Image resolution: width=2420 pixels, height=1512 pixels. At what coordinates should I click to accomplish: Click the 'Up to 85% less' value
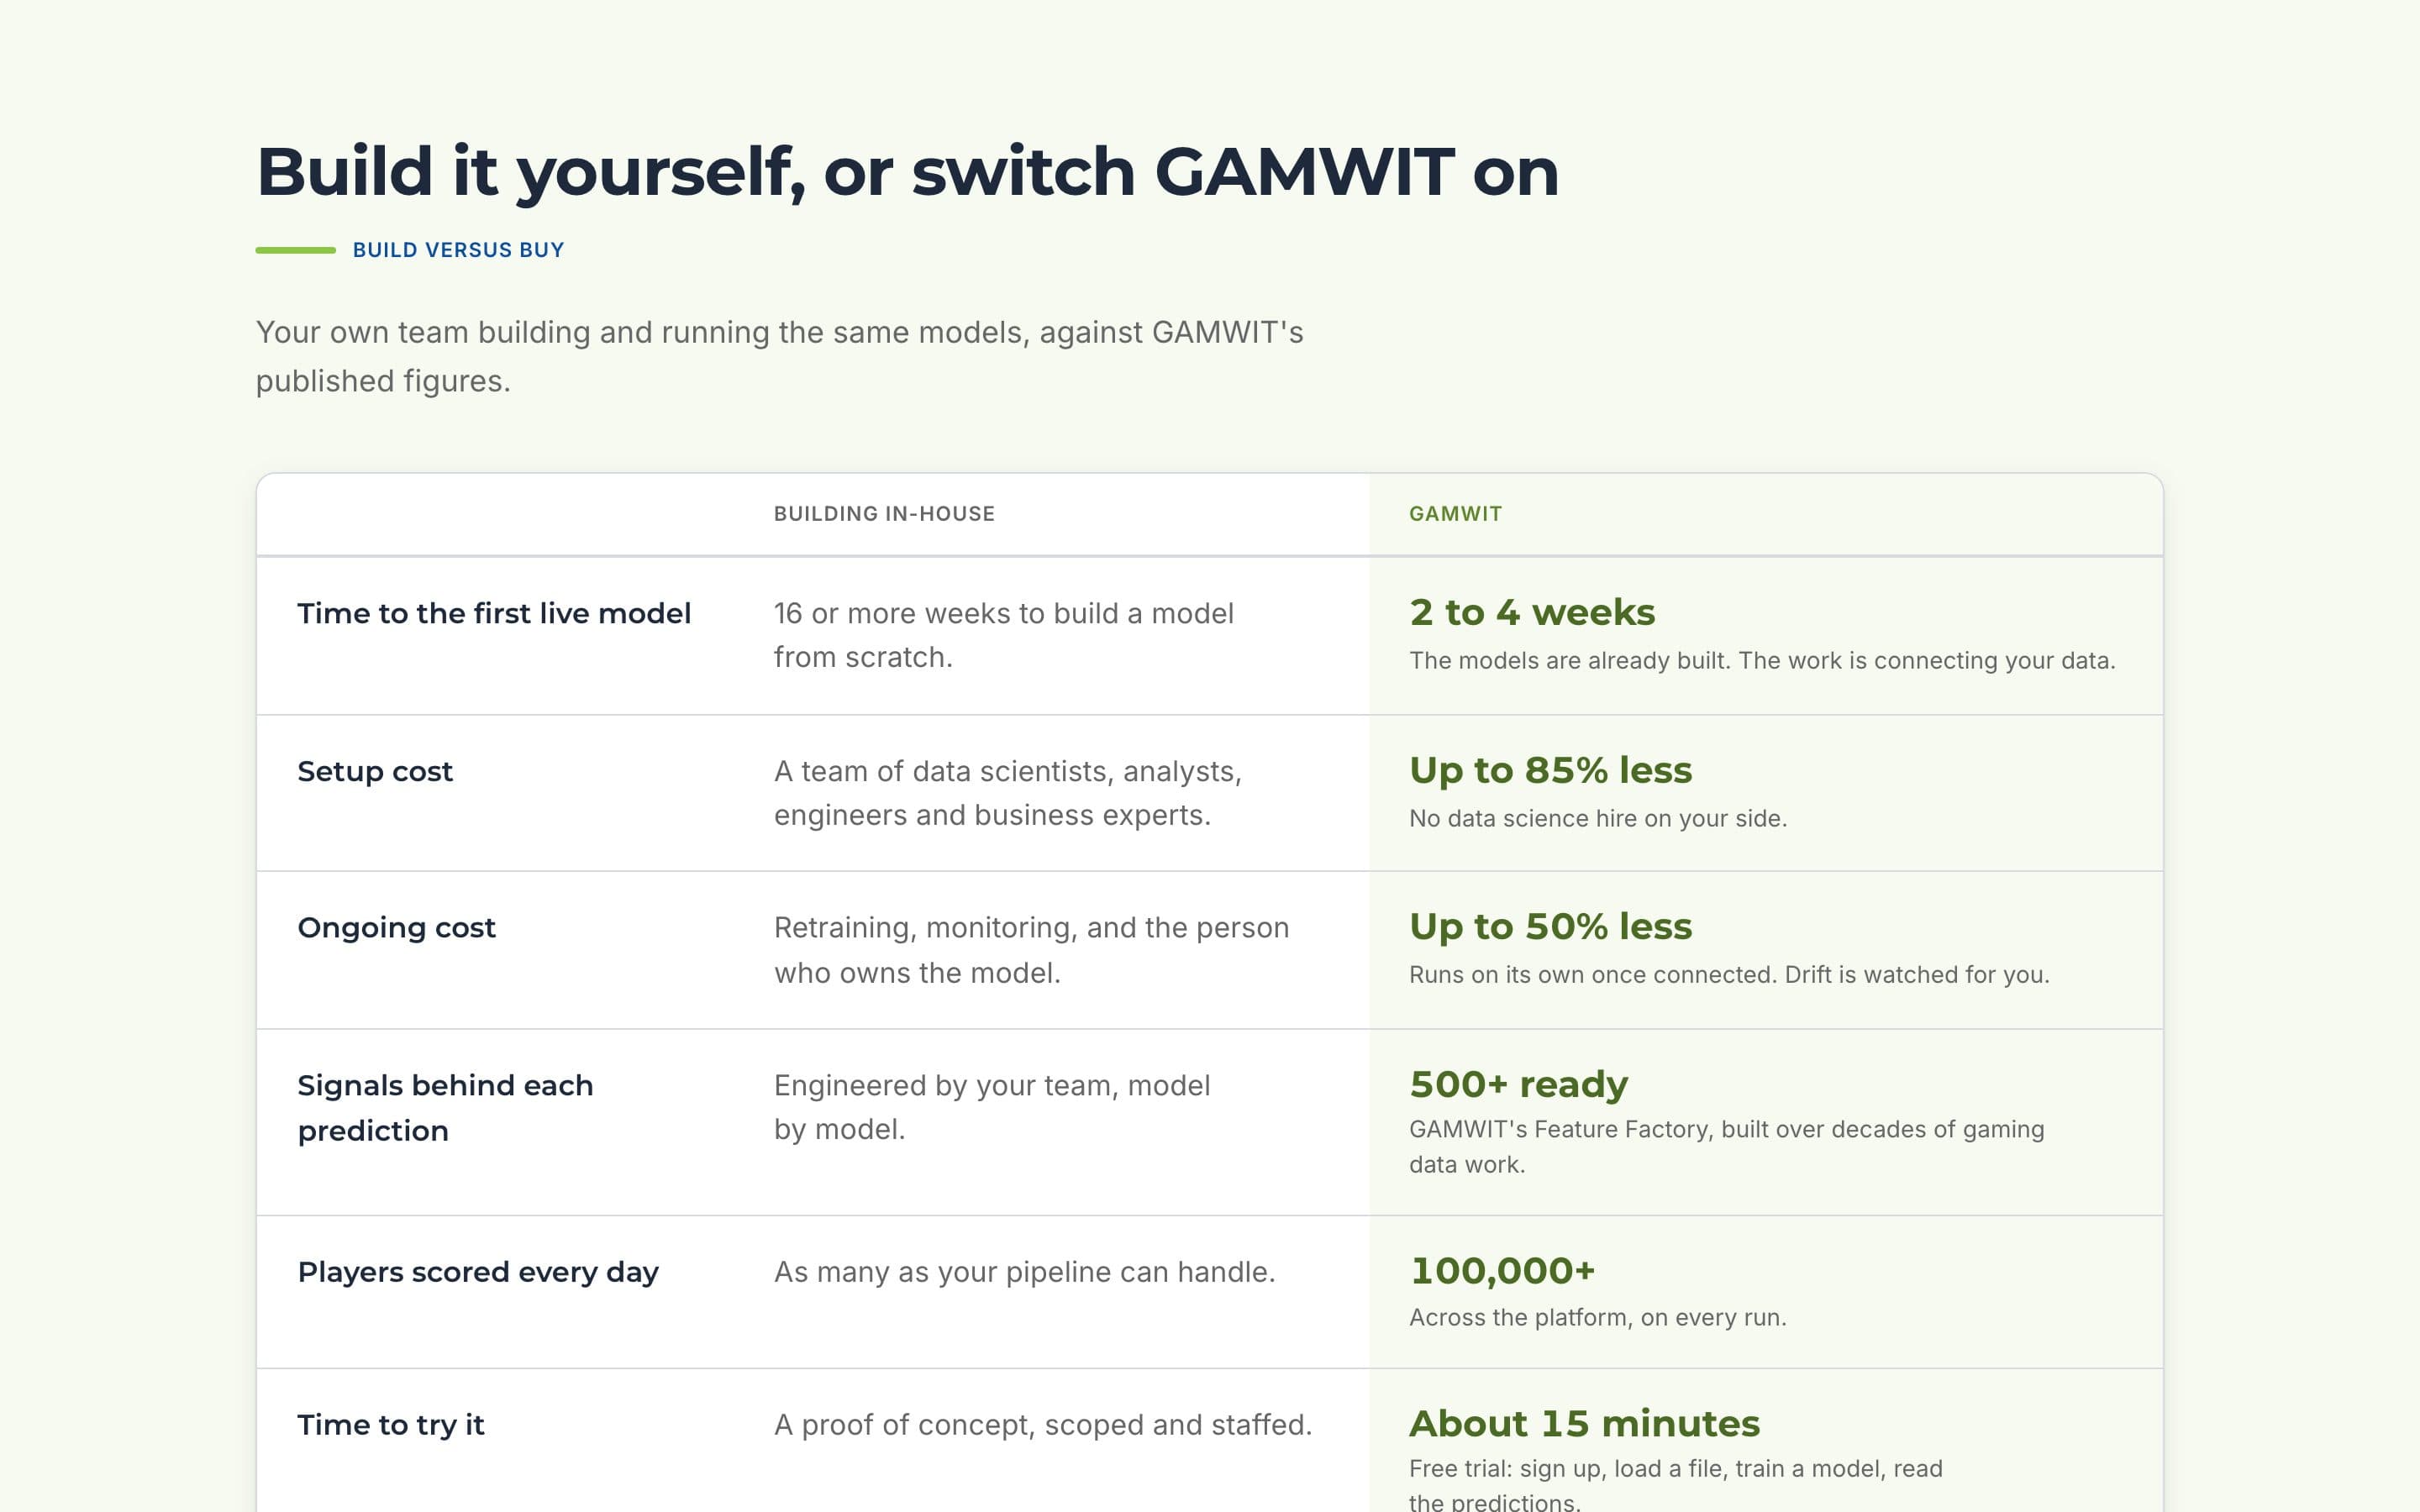point(1550,770)
